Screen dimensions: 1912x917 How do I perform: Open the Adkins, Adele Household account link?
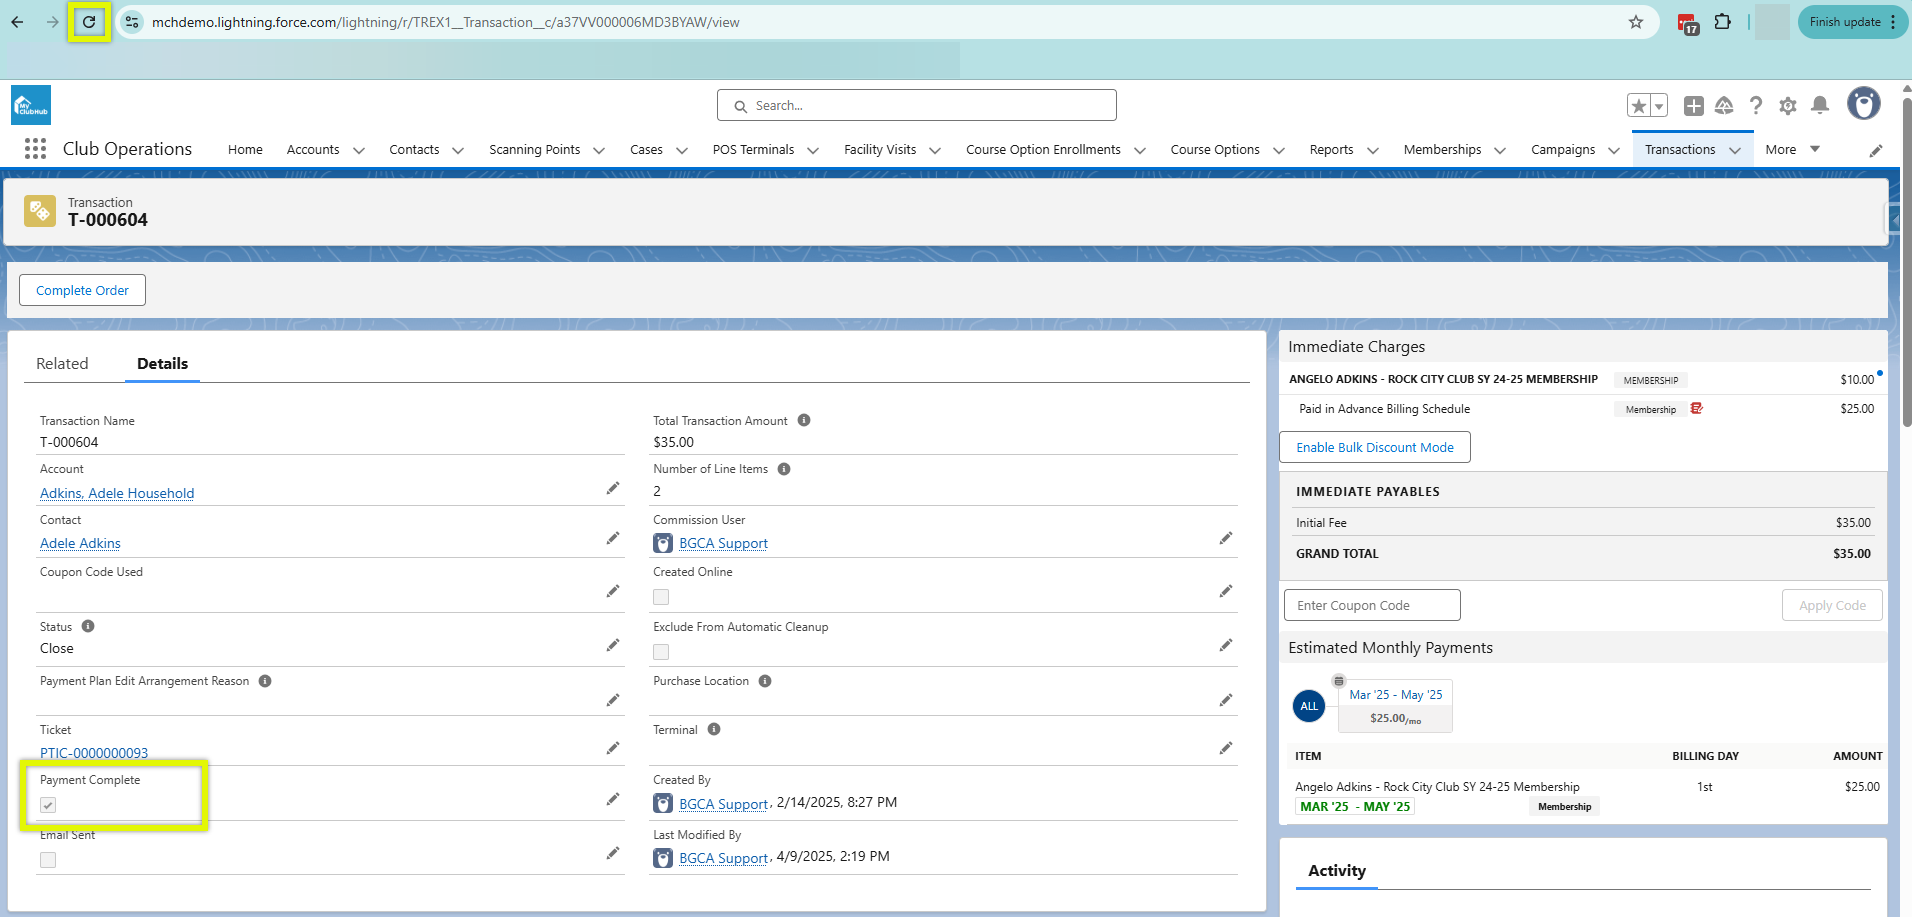tap(117, 493)
